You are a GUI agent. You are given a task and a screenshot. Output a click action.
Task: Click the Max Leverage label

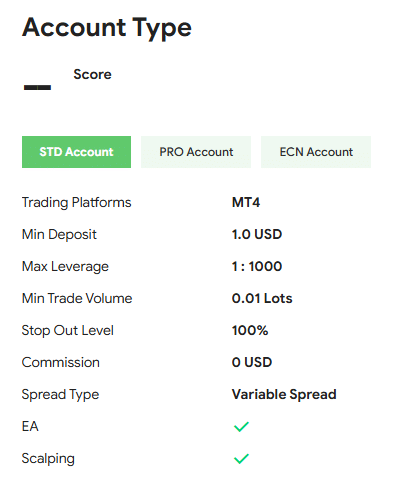[65, 266]
